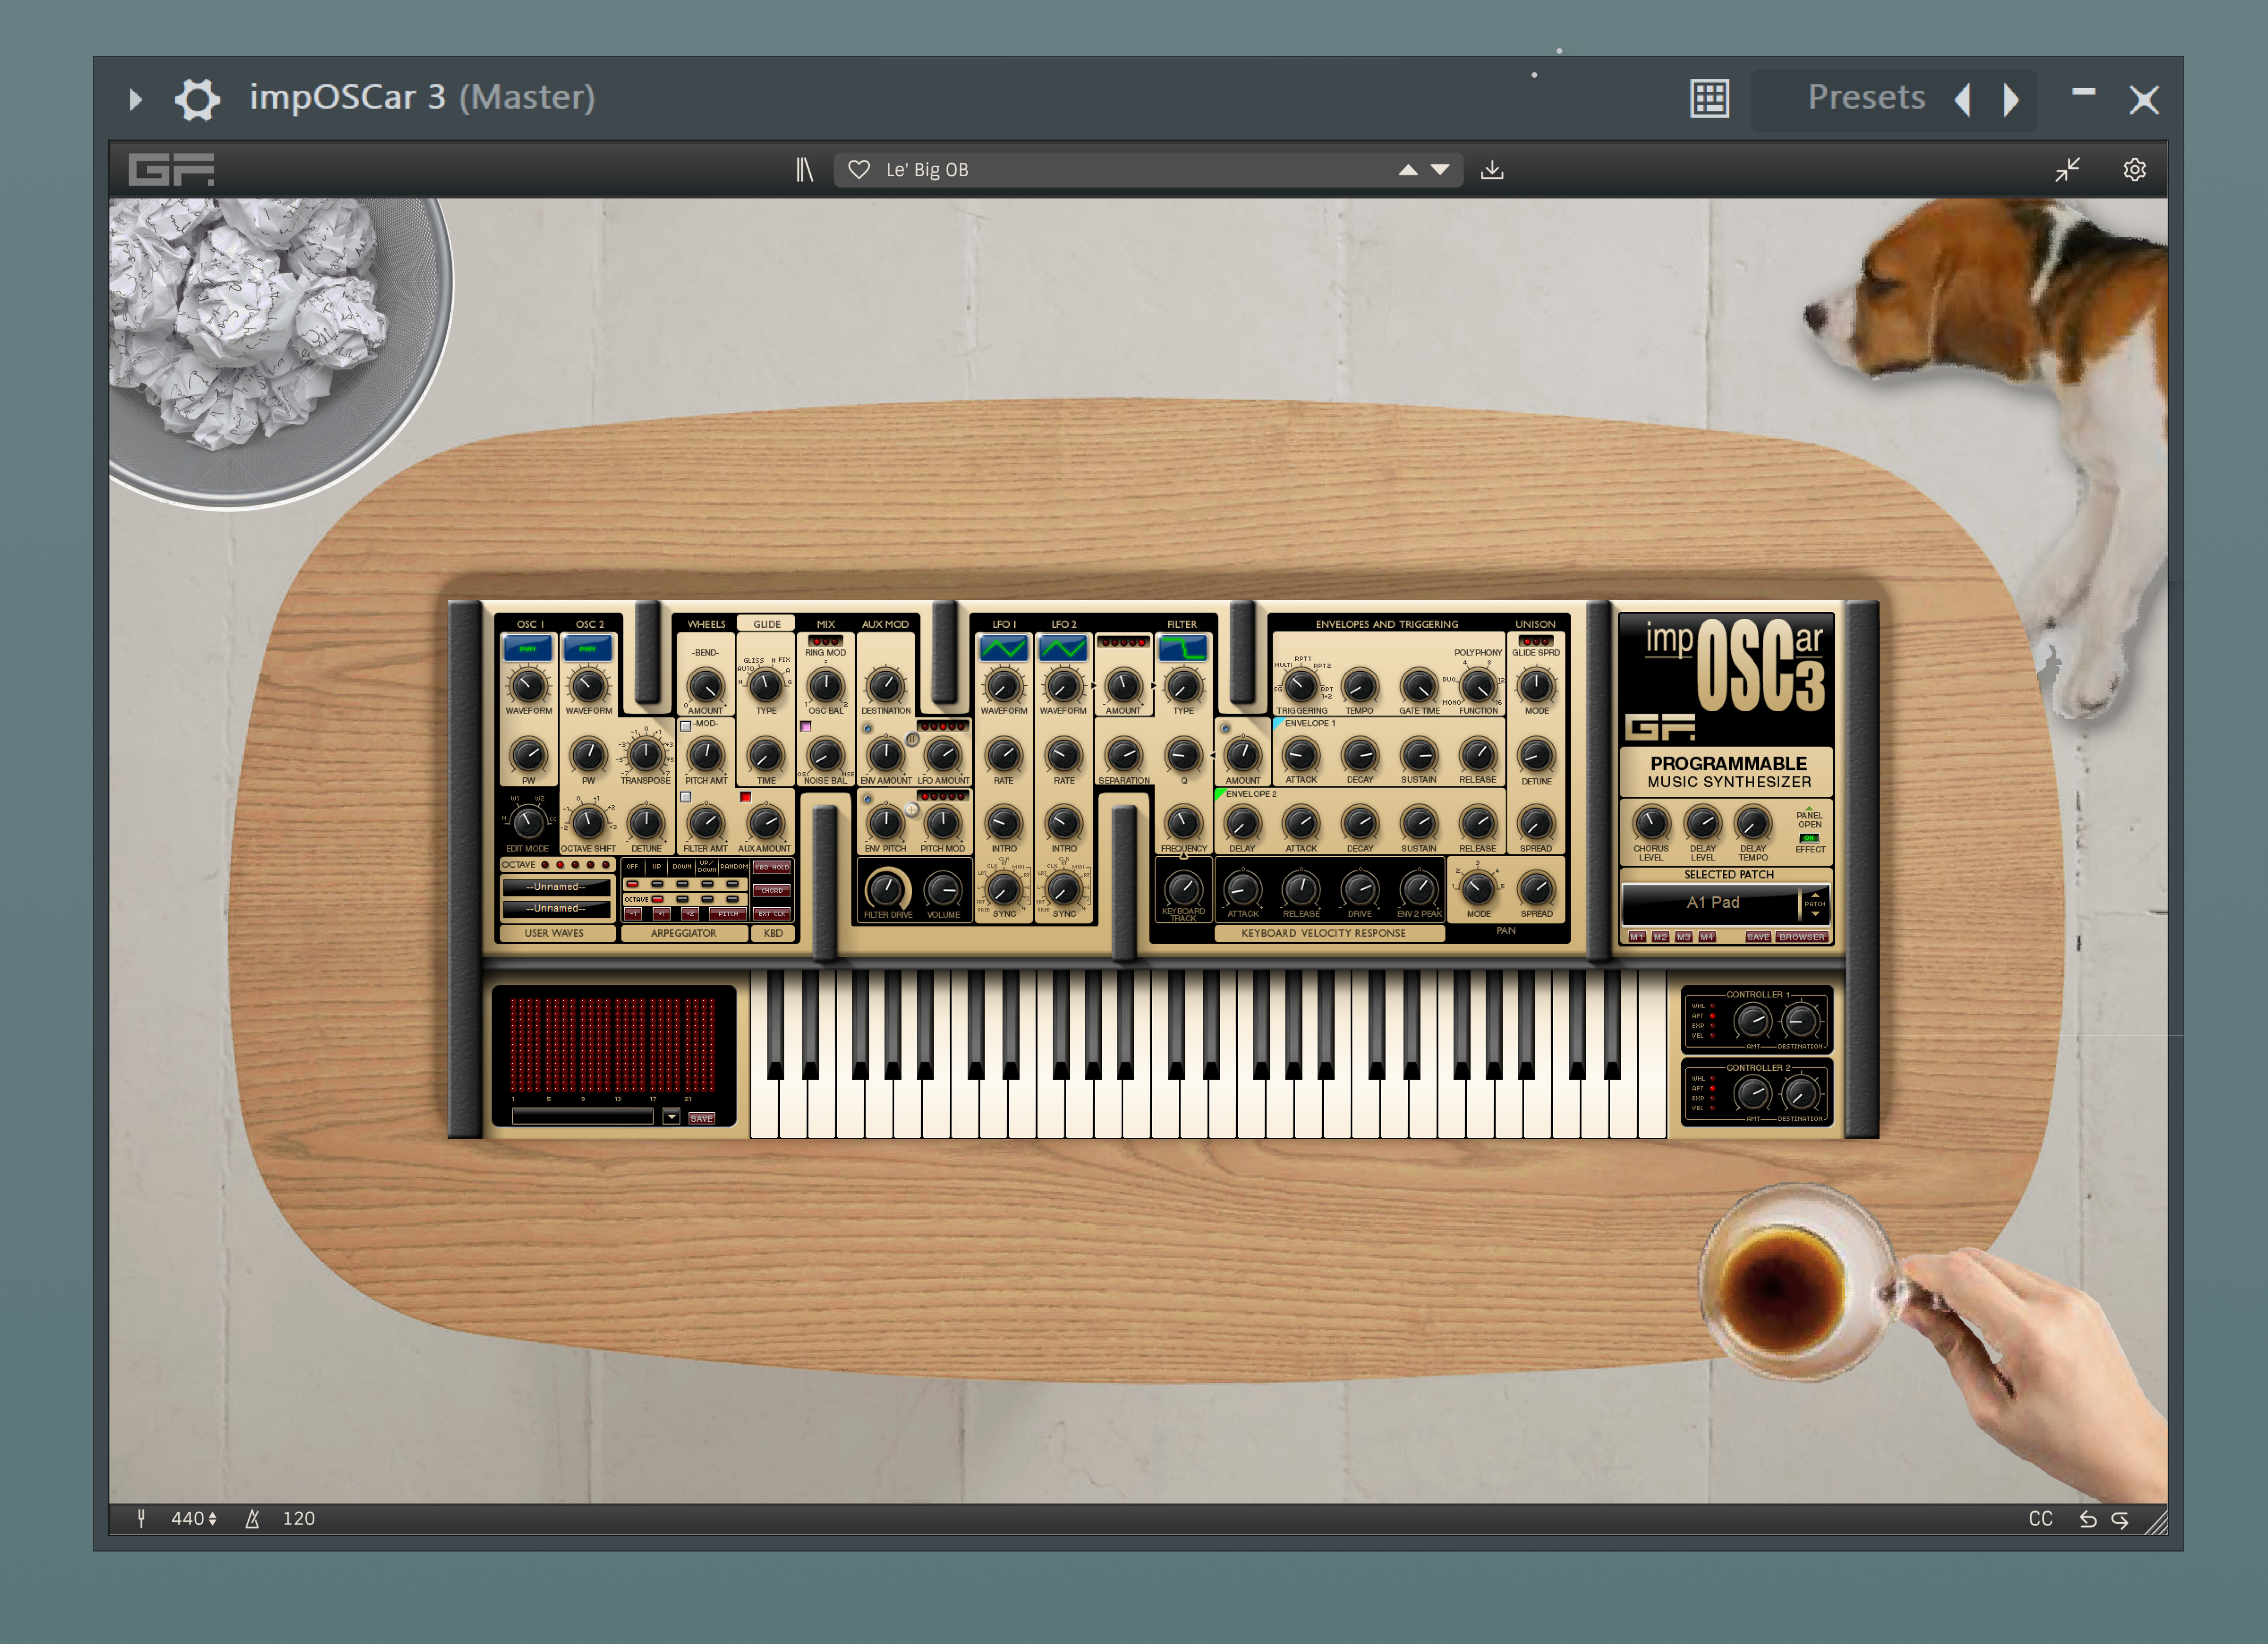The height and width of the screenshot is (1644, 2268).
Task: Click the undo arrow icon
Action: click(x=2088, y=1519)
